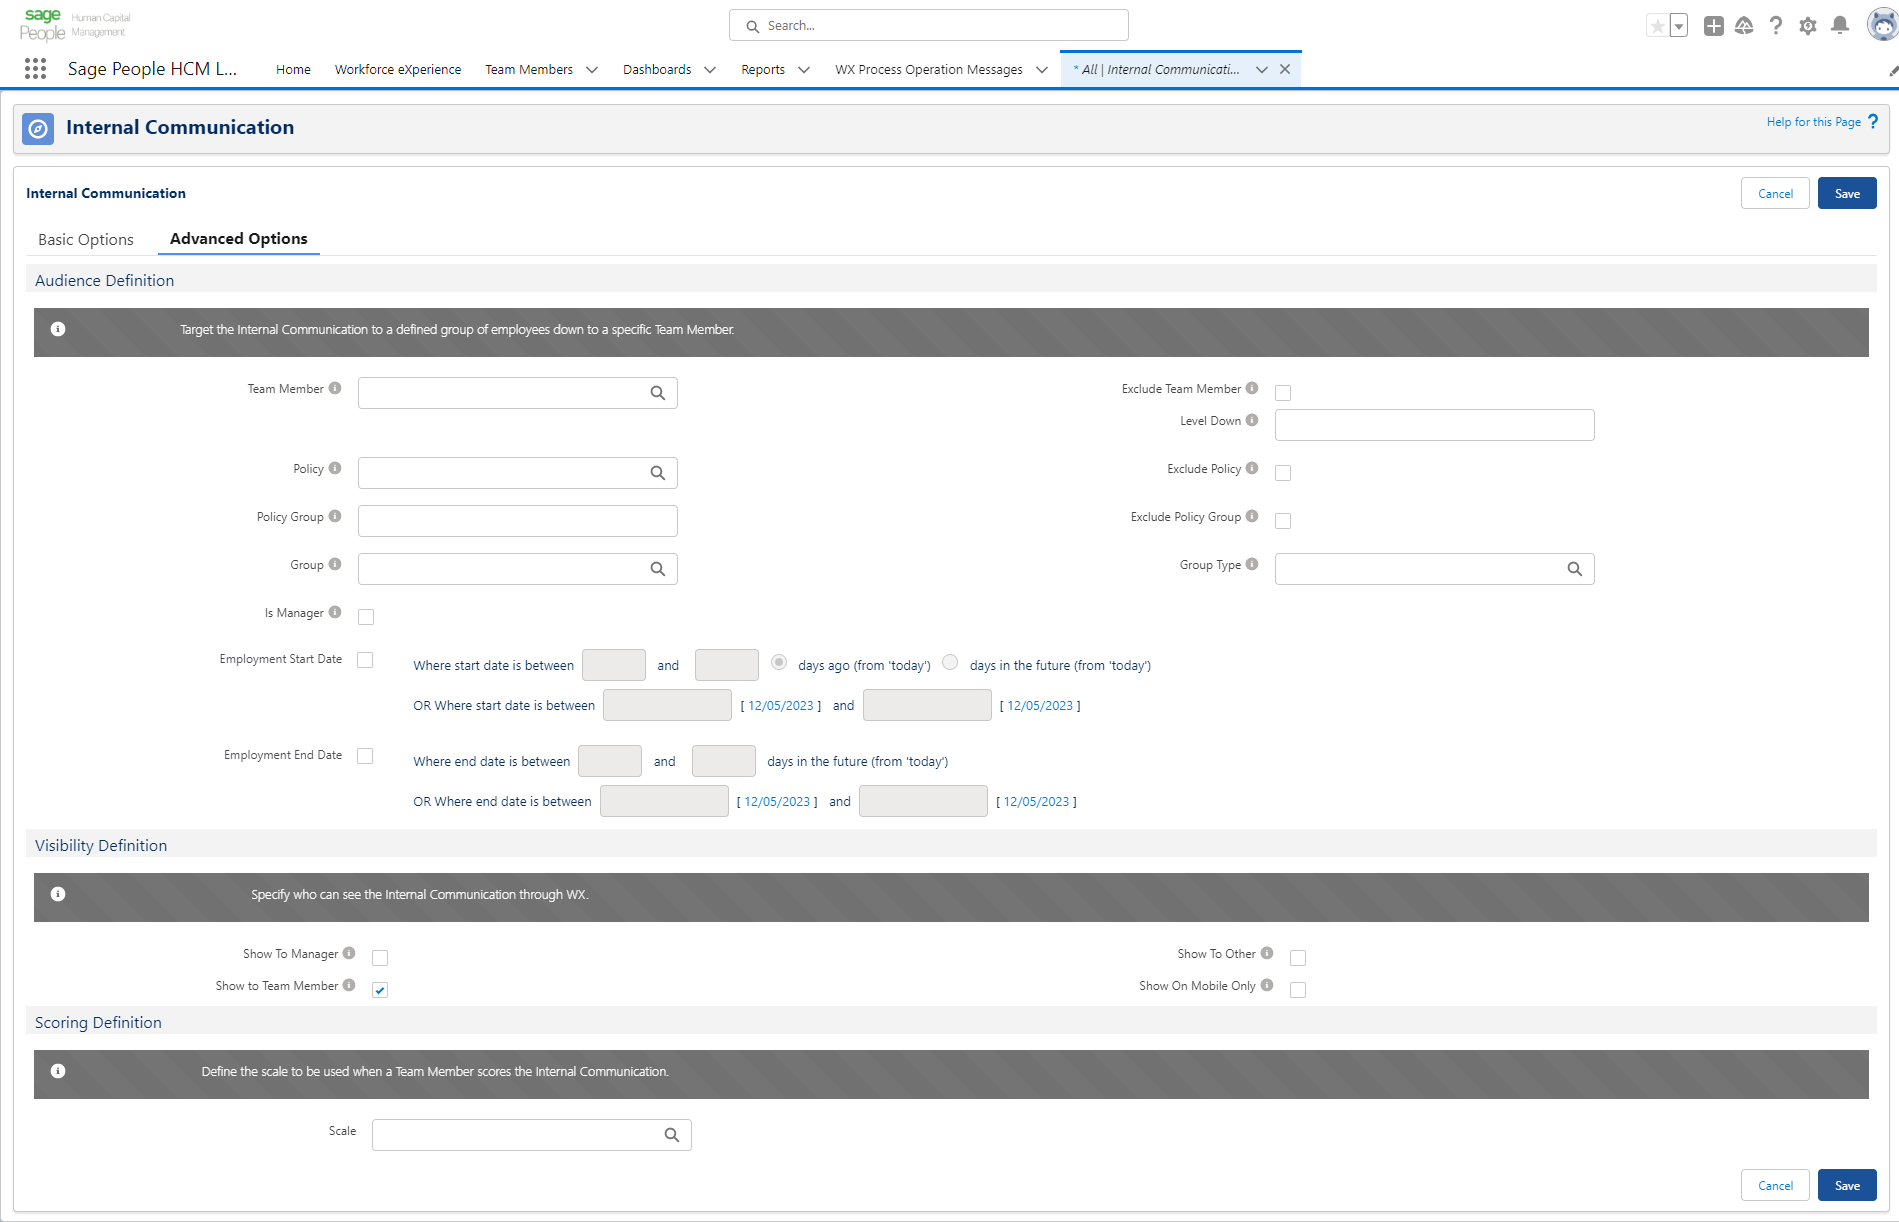Click the Group Type lookup search icon
The height and width of the screenshot is (1222, 1899).
1574,569
